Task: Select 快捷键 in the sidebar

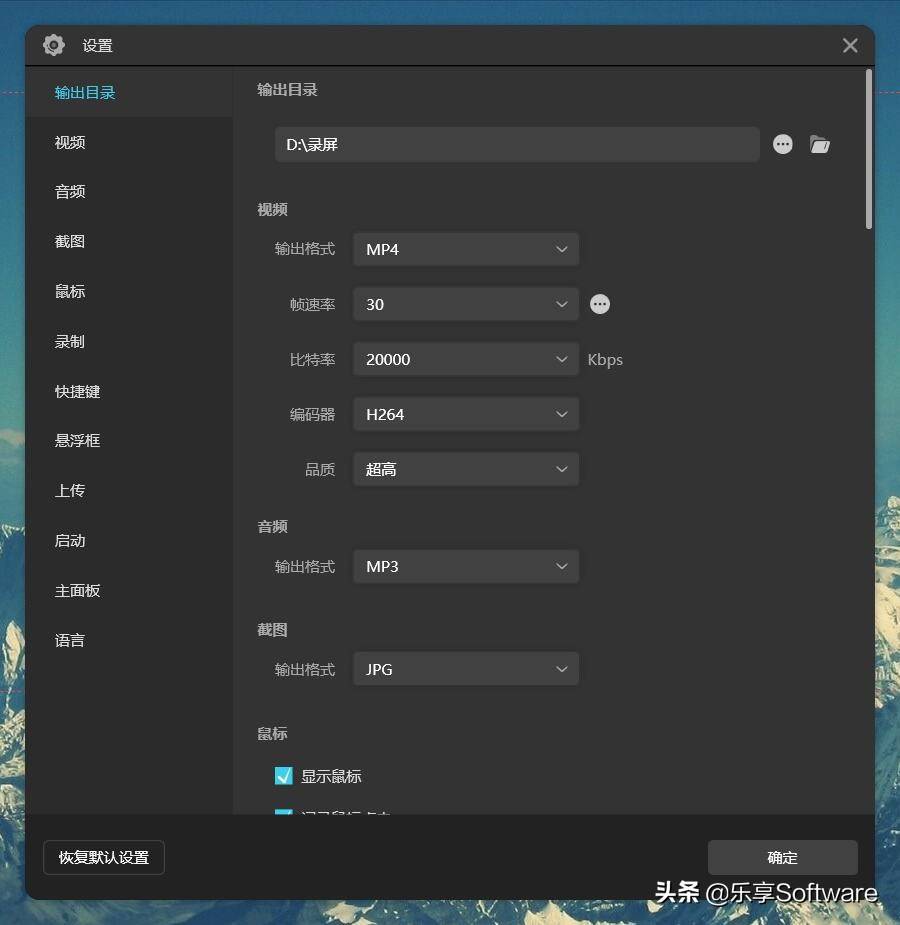Action: click(77, 392)
